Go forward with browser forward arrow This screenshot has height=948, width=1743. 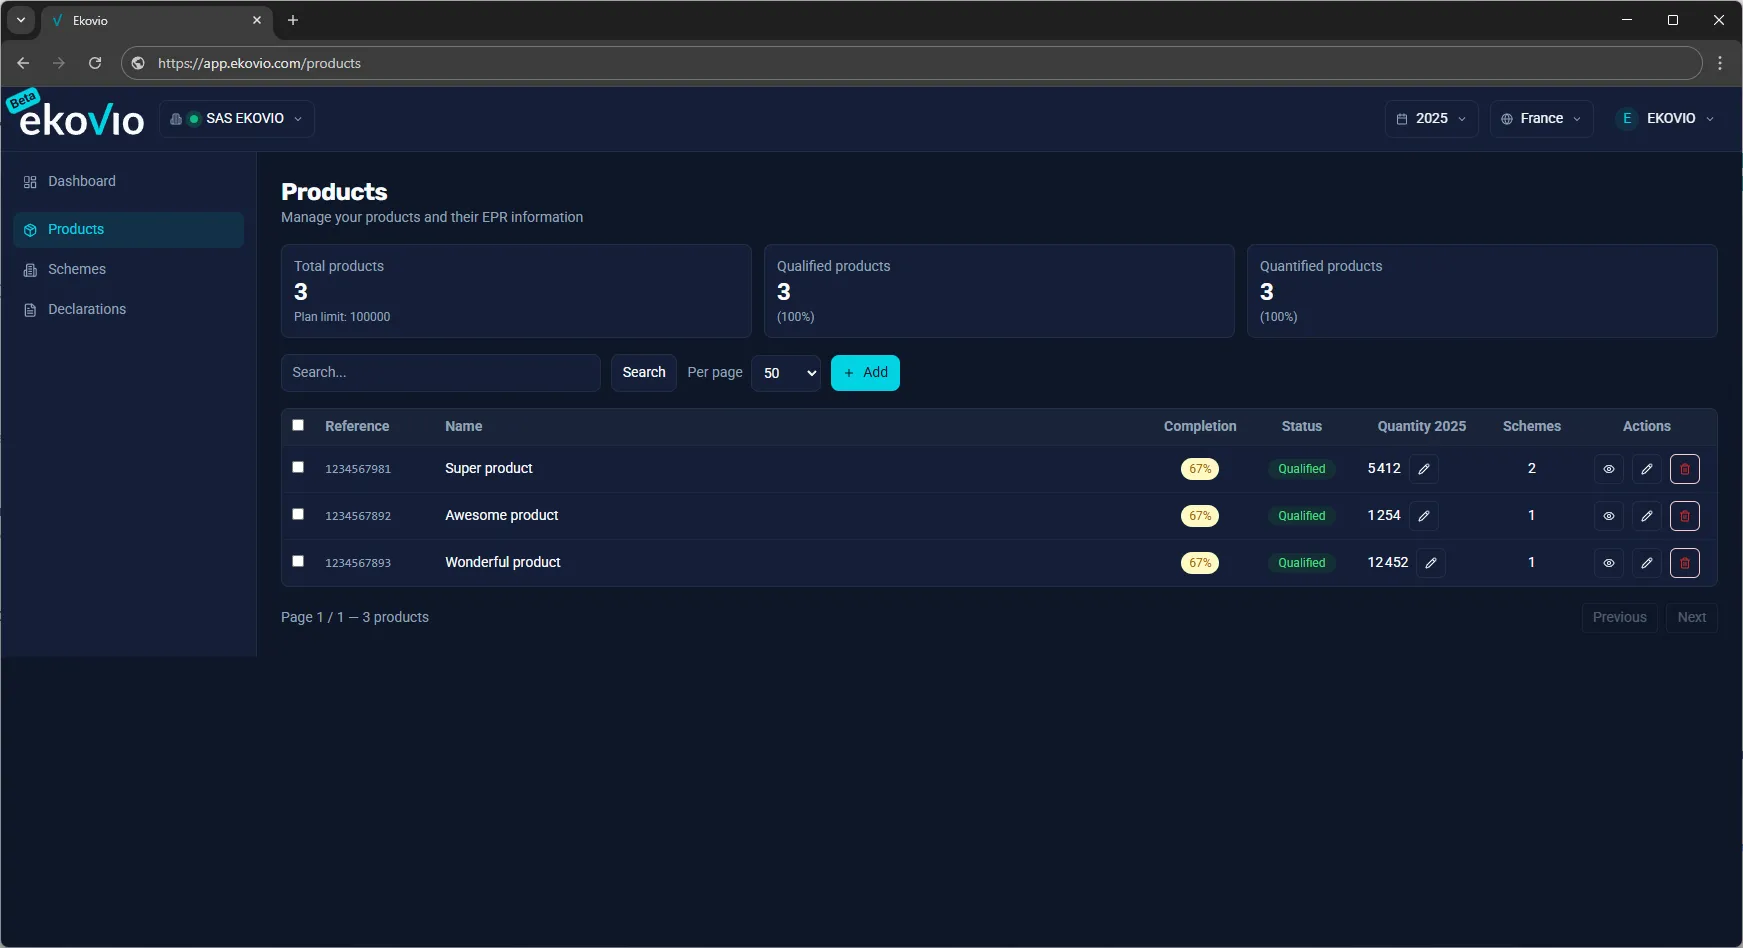pyautogui.click(x=59, y=63)
